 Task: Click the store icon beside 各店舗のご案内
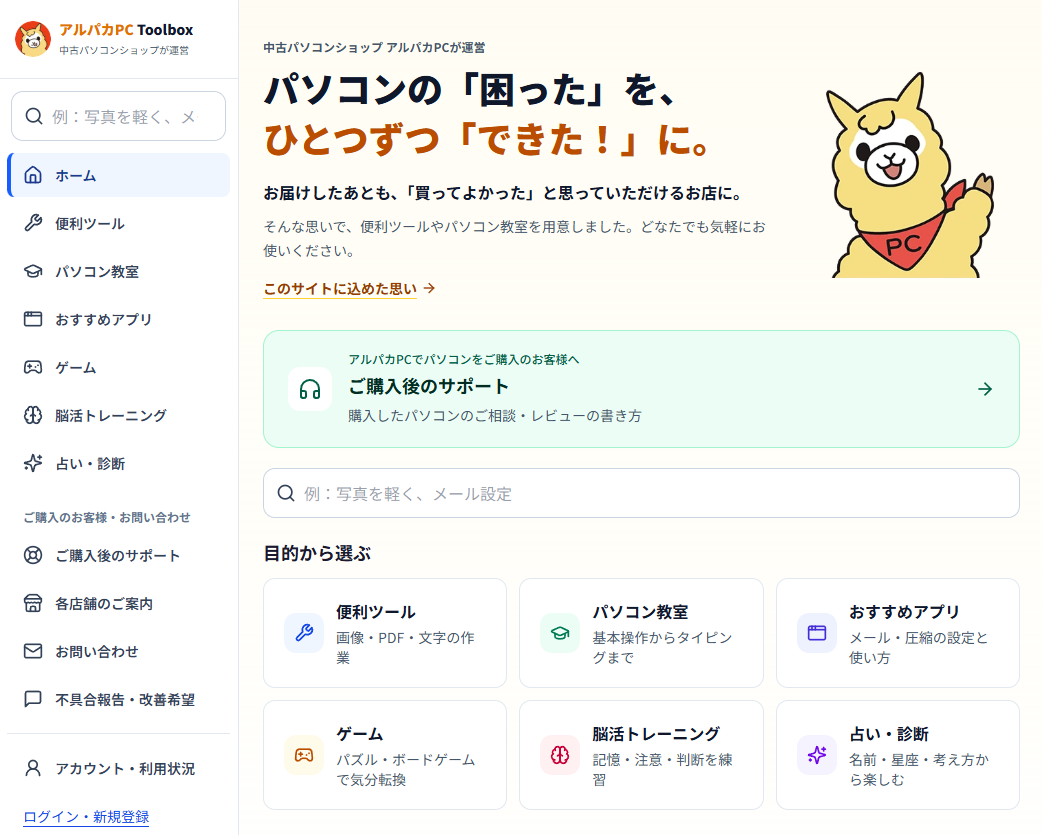(x=33, y=603)
